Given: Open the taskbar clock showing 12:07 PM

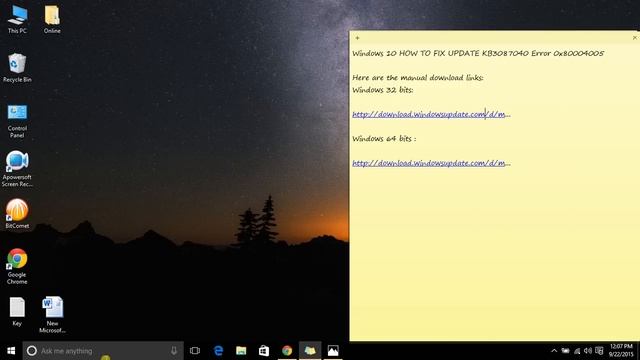Looking at the screenshot, I should [x=621, y=351].
